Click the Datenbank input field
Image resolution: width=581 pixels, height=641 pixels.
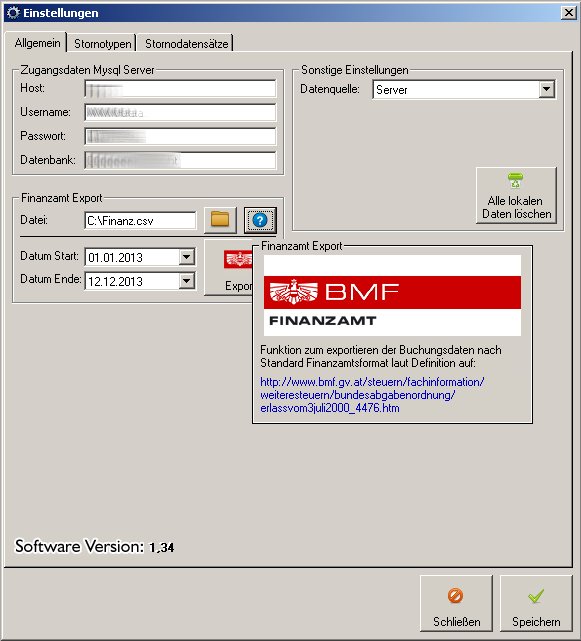tap(180, 160)
